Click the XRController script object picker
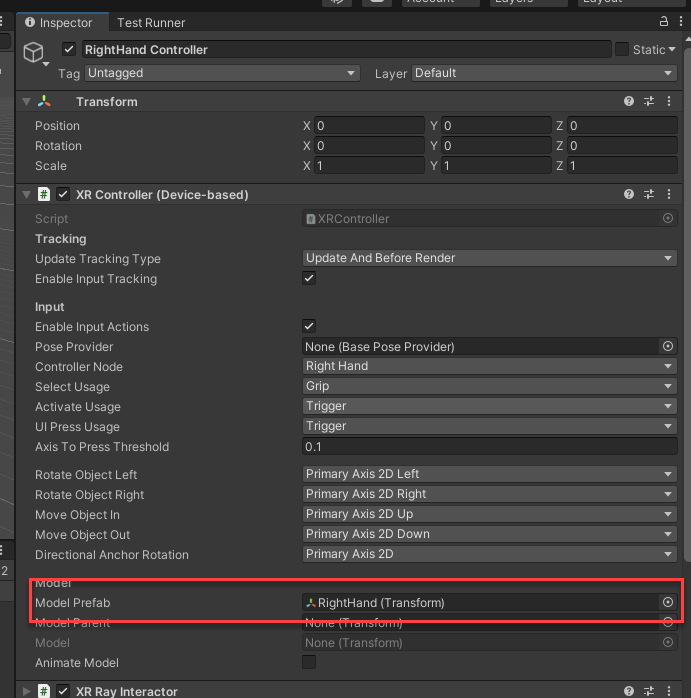Screen dimensions: 691x698 pos(667,218)
